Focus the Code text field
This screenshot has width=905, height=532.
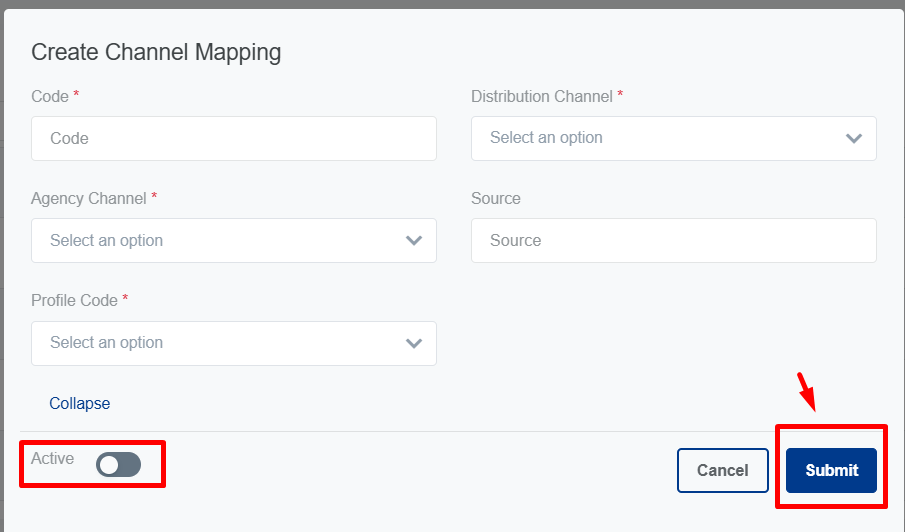coord(233,138)
